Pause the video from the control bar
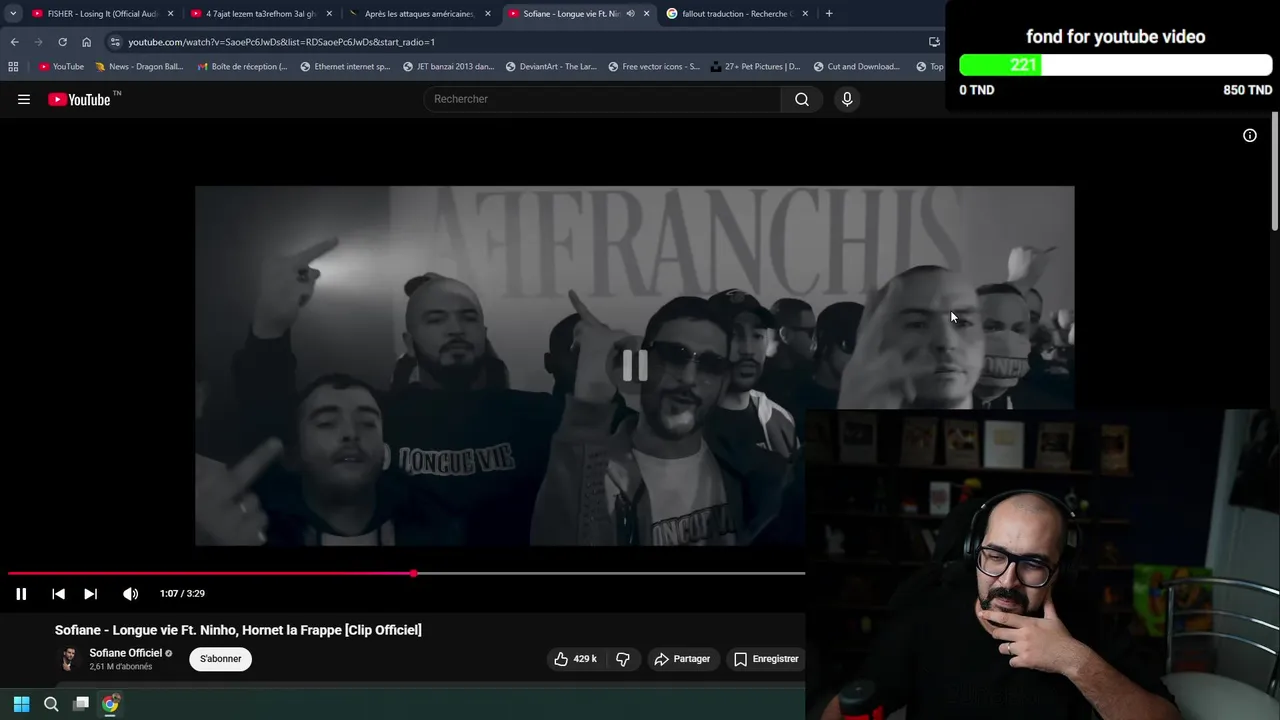 (21, 594)
